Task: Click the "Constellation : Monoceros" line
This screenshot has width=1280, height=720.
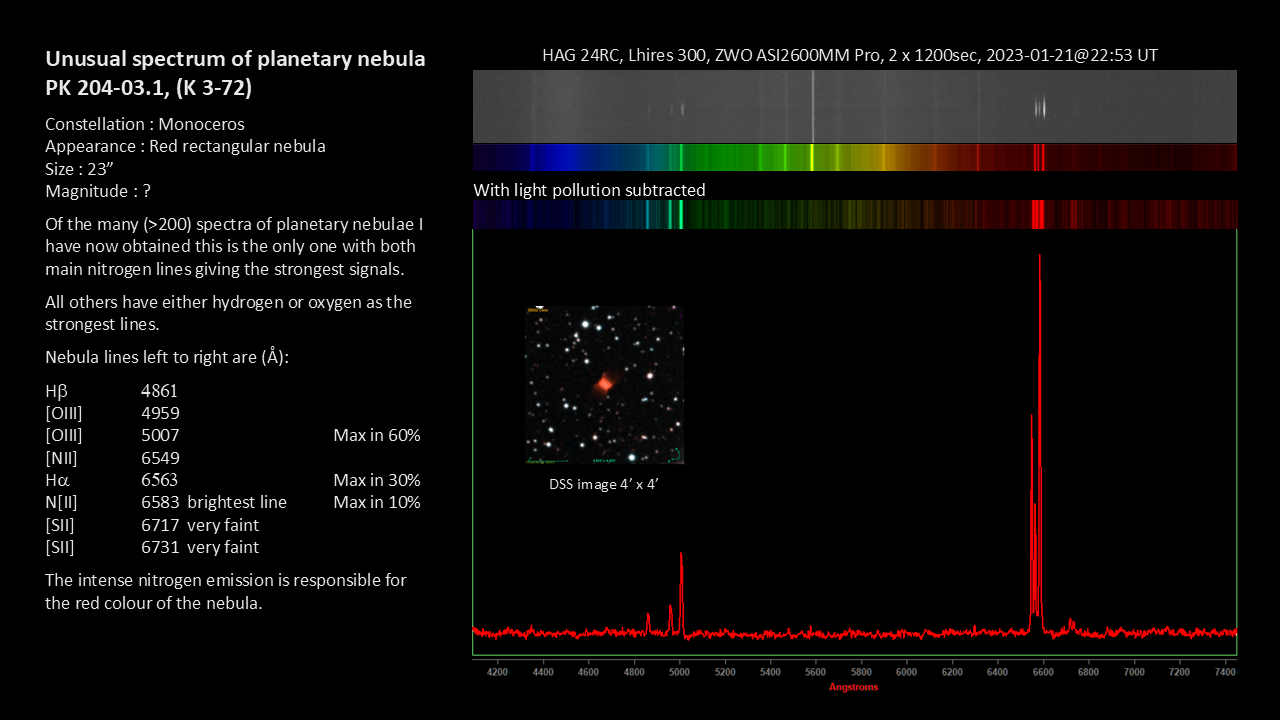Action: (145, 124)
